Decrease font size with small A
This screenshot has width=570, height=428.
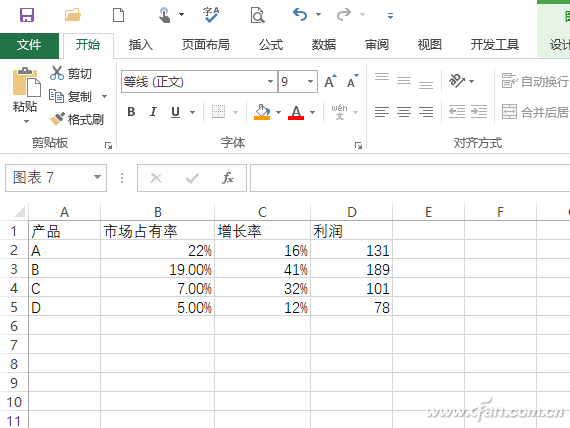pyautogui.click(x=352, y=81)
